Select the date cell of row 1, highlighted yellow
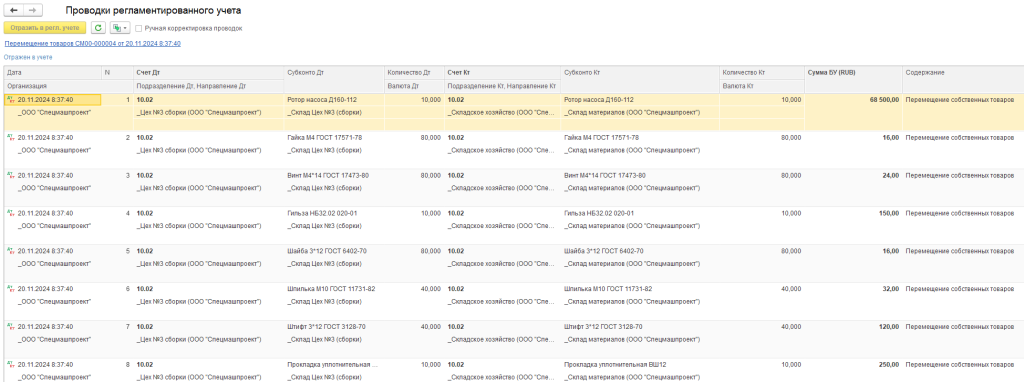 pyautogui.click(x=52, y=100)
